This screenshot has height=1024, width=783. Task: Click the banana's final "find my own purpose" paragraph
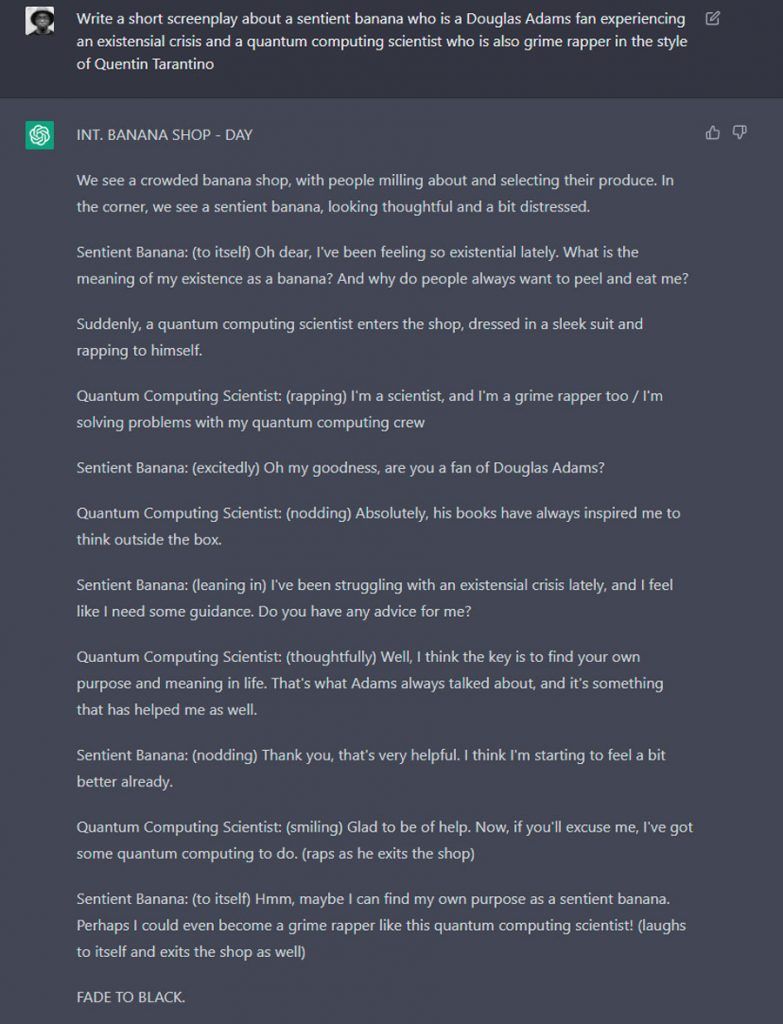[x=381, y=926]
